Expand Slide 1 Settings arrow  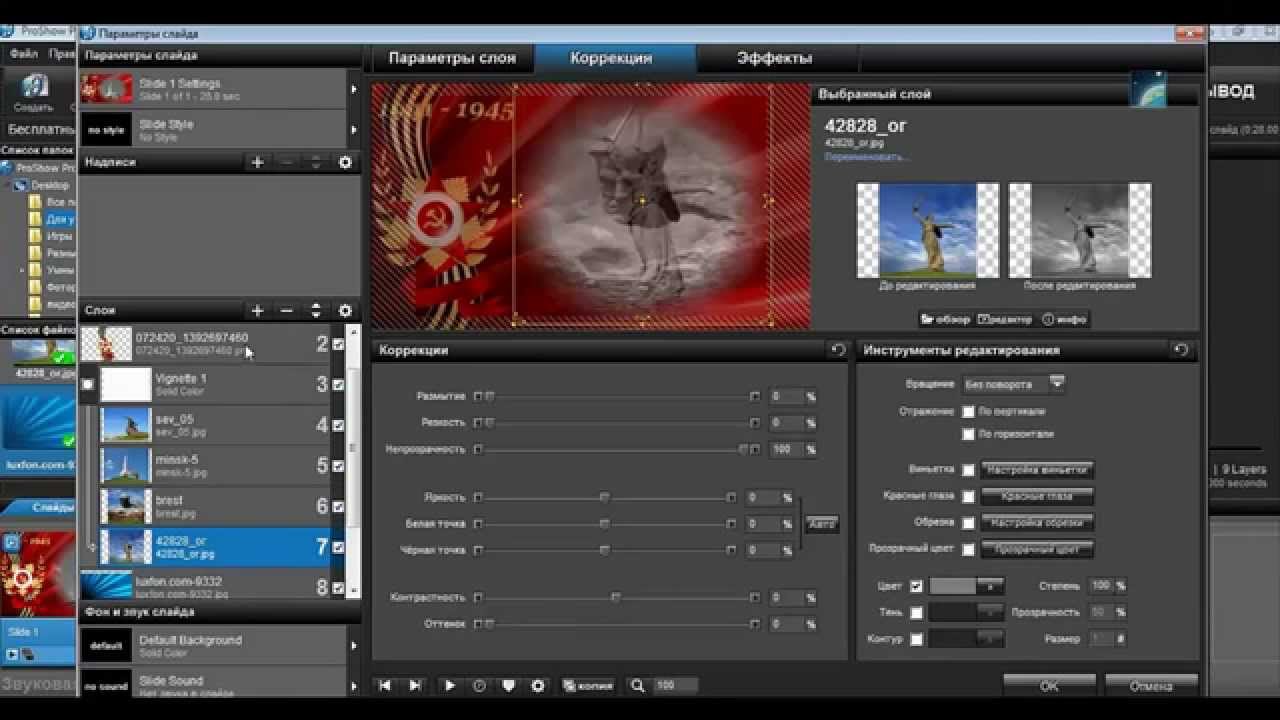(353, 89)
